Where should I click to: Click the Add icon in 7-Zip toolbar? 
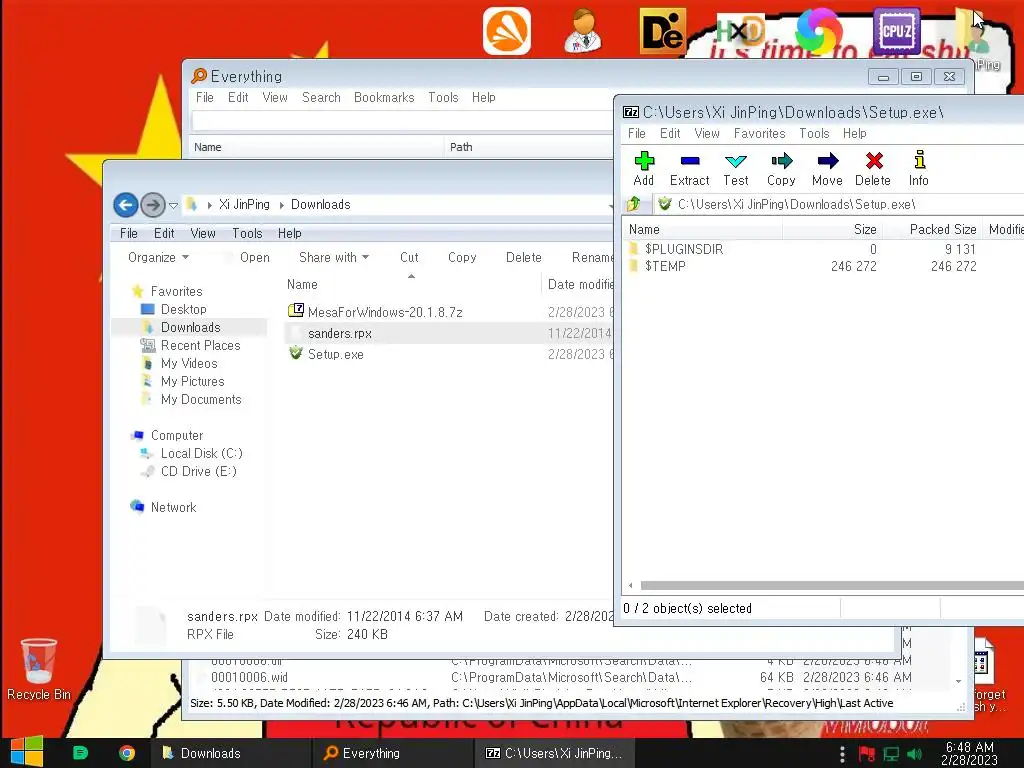tap(644, 161)
